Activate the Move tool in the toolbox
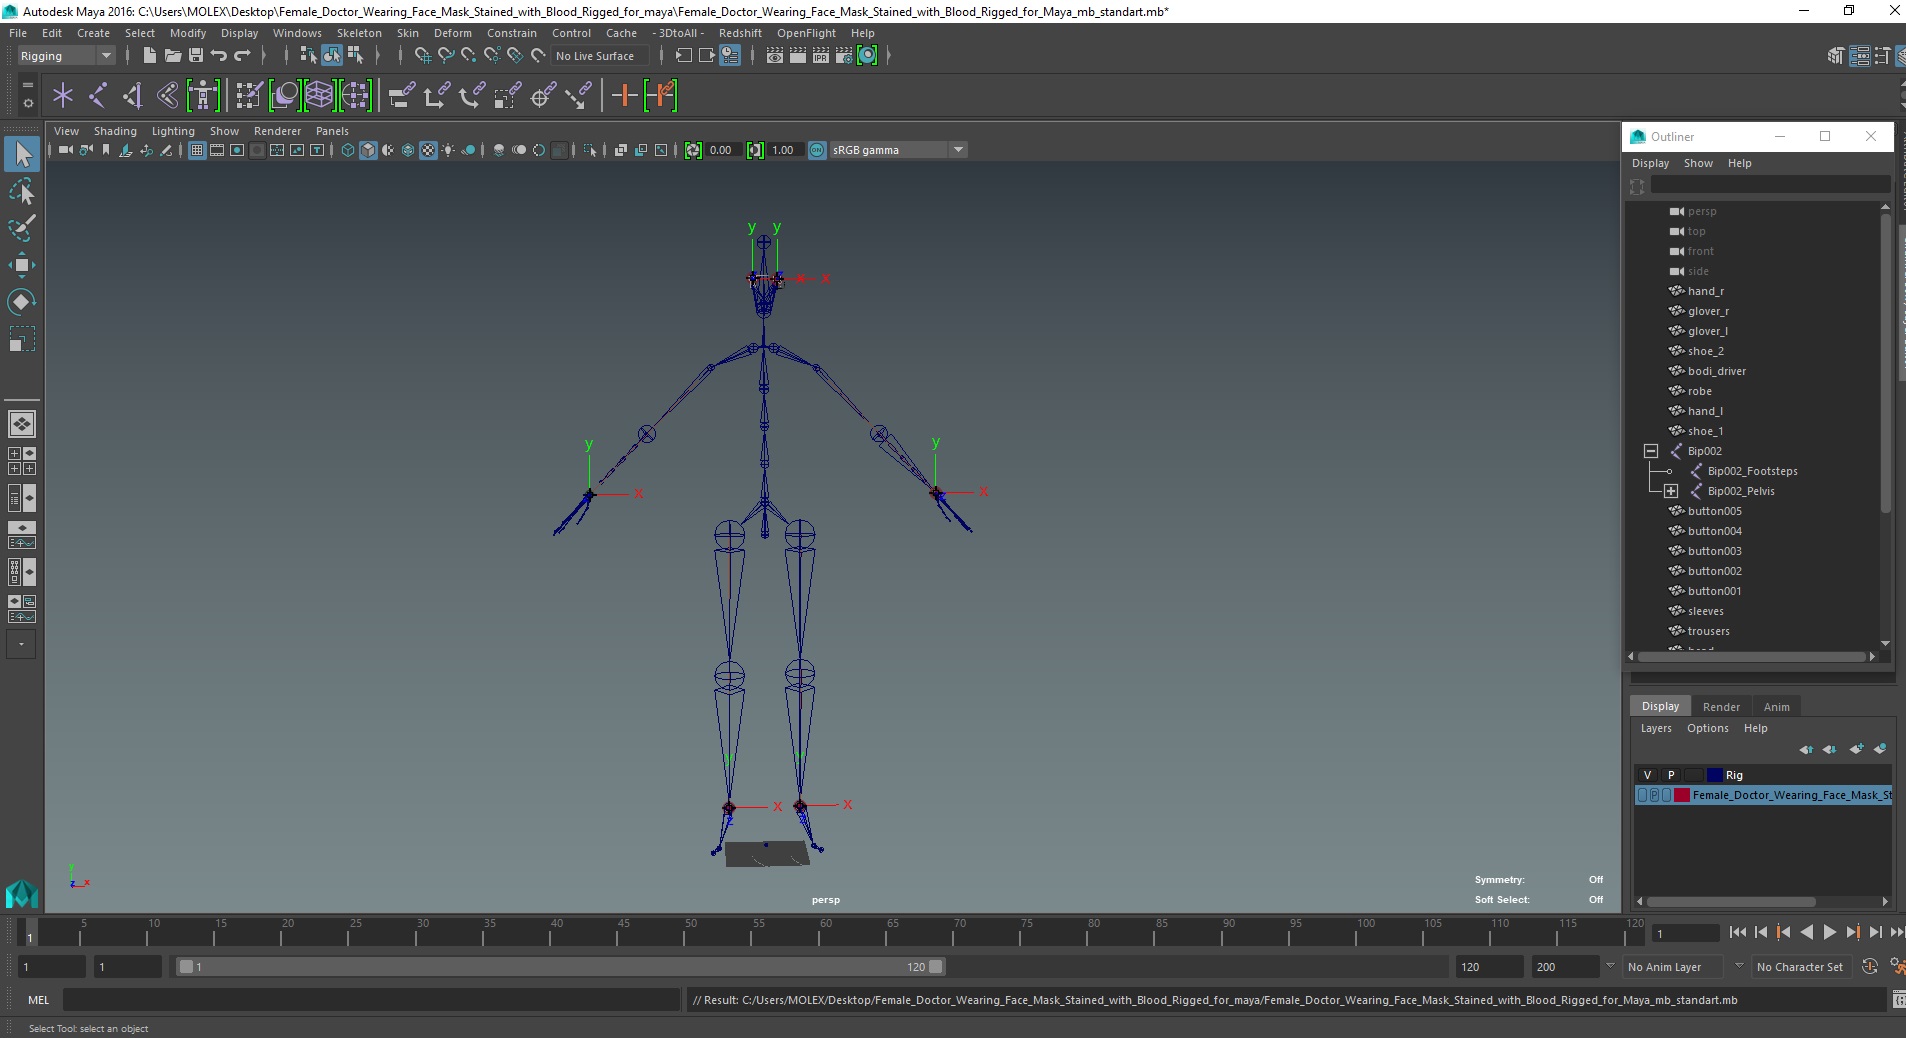Image resolution: width=1906 pixels, height=1038 pixels. (x=22, y=265)
